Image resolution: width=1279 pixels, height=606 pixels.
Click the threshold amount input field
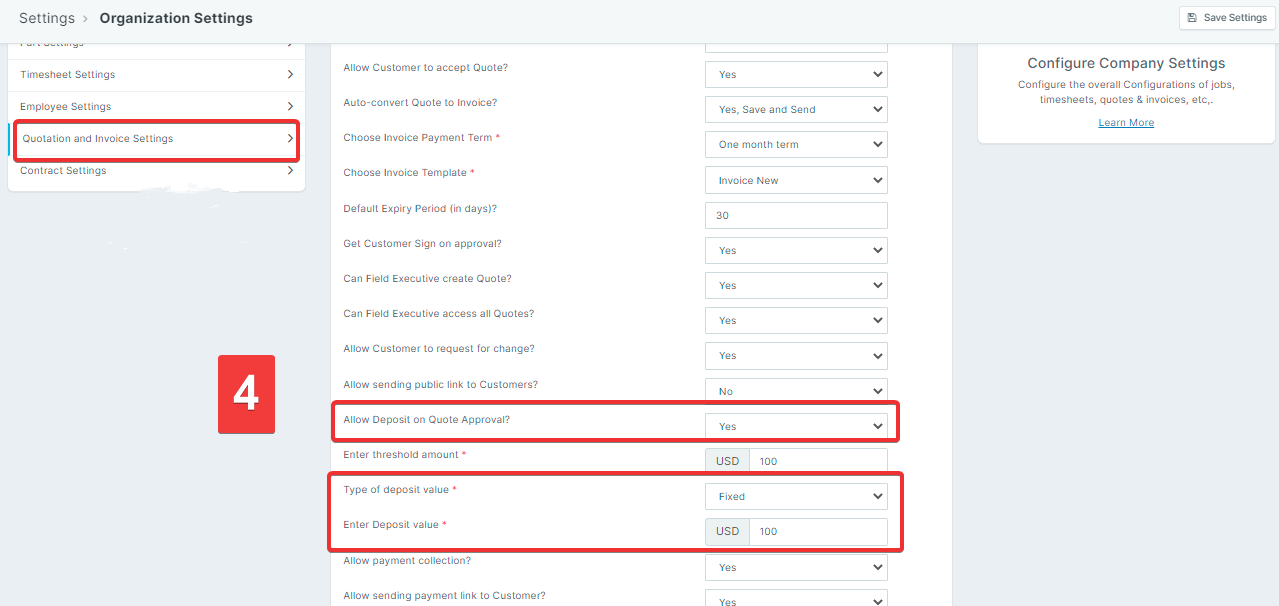coord(817,462)
